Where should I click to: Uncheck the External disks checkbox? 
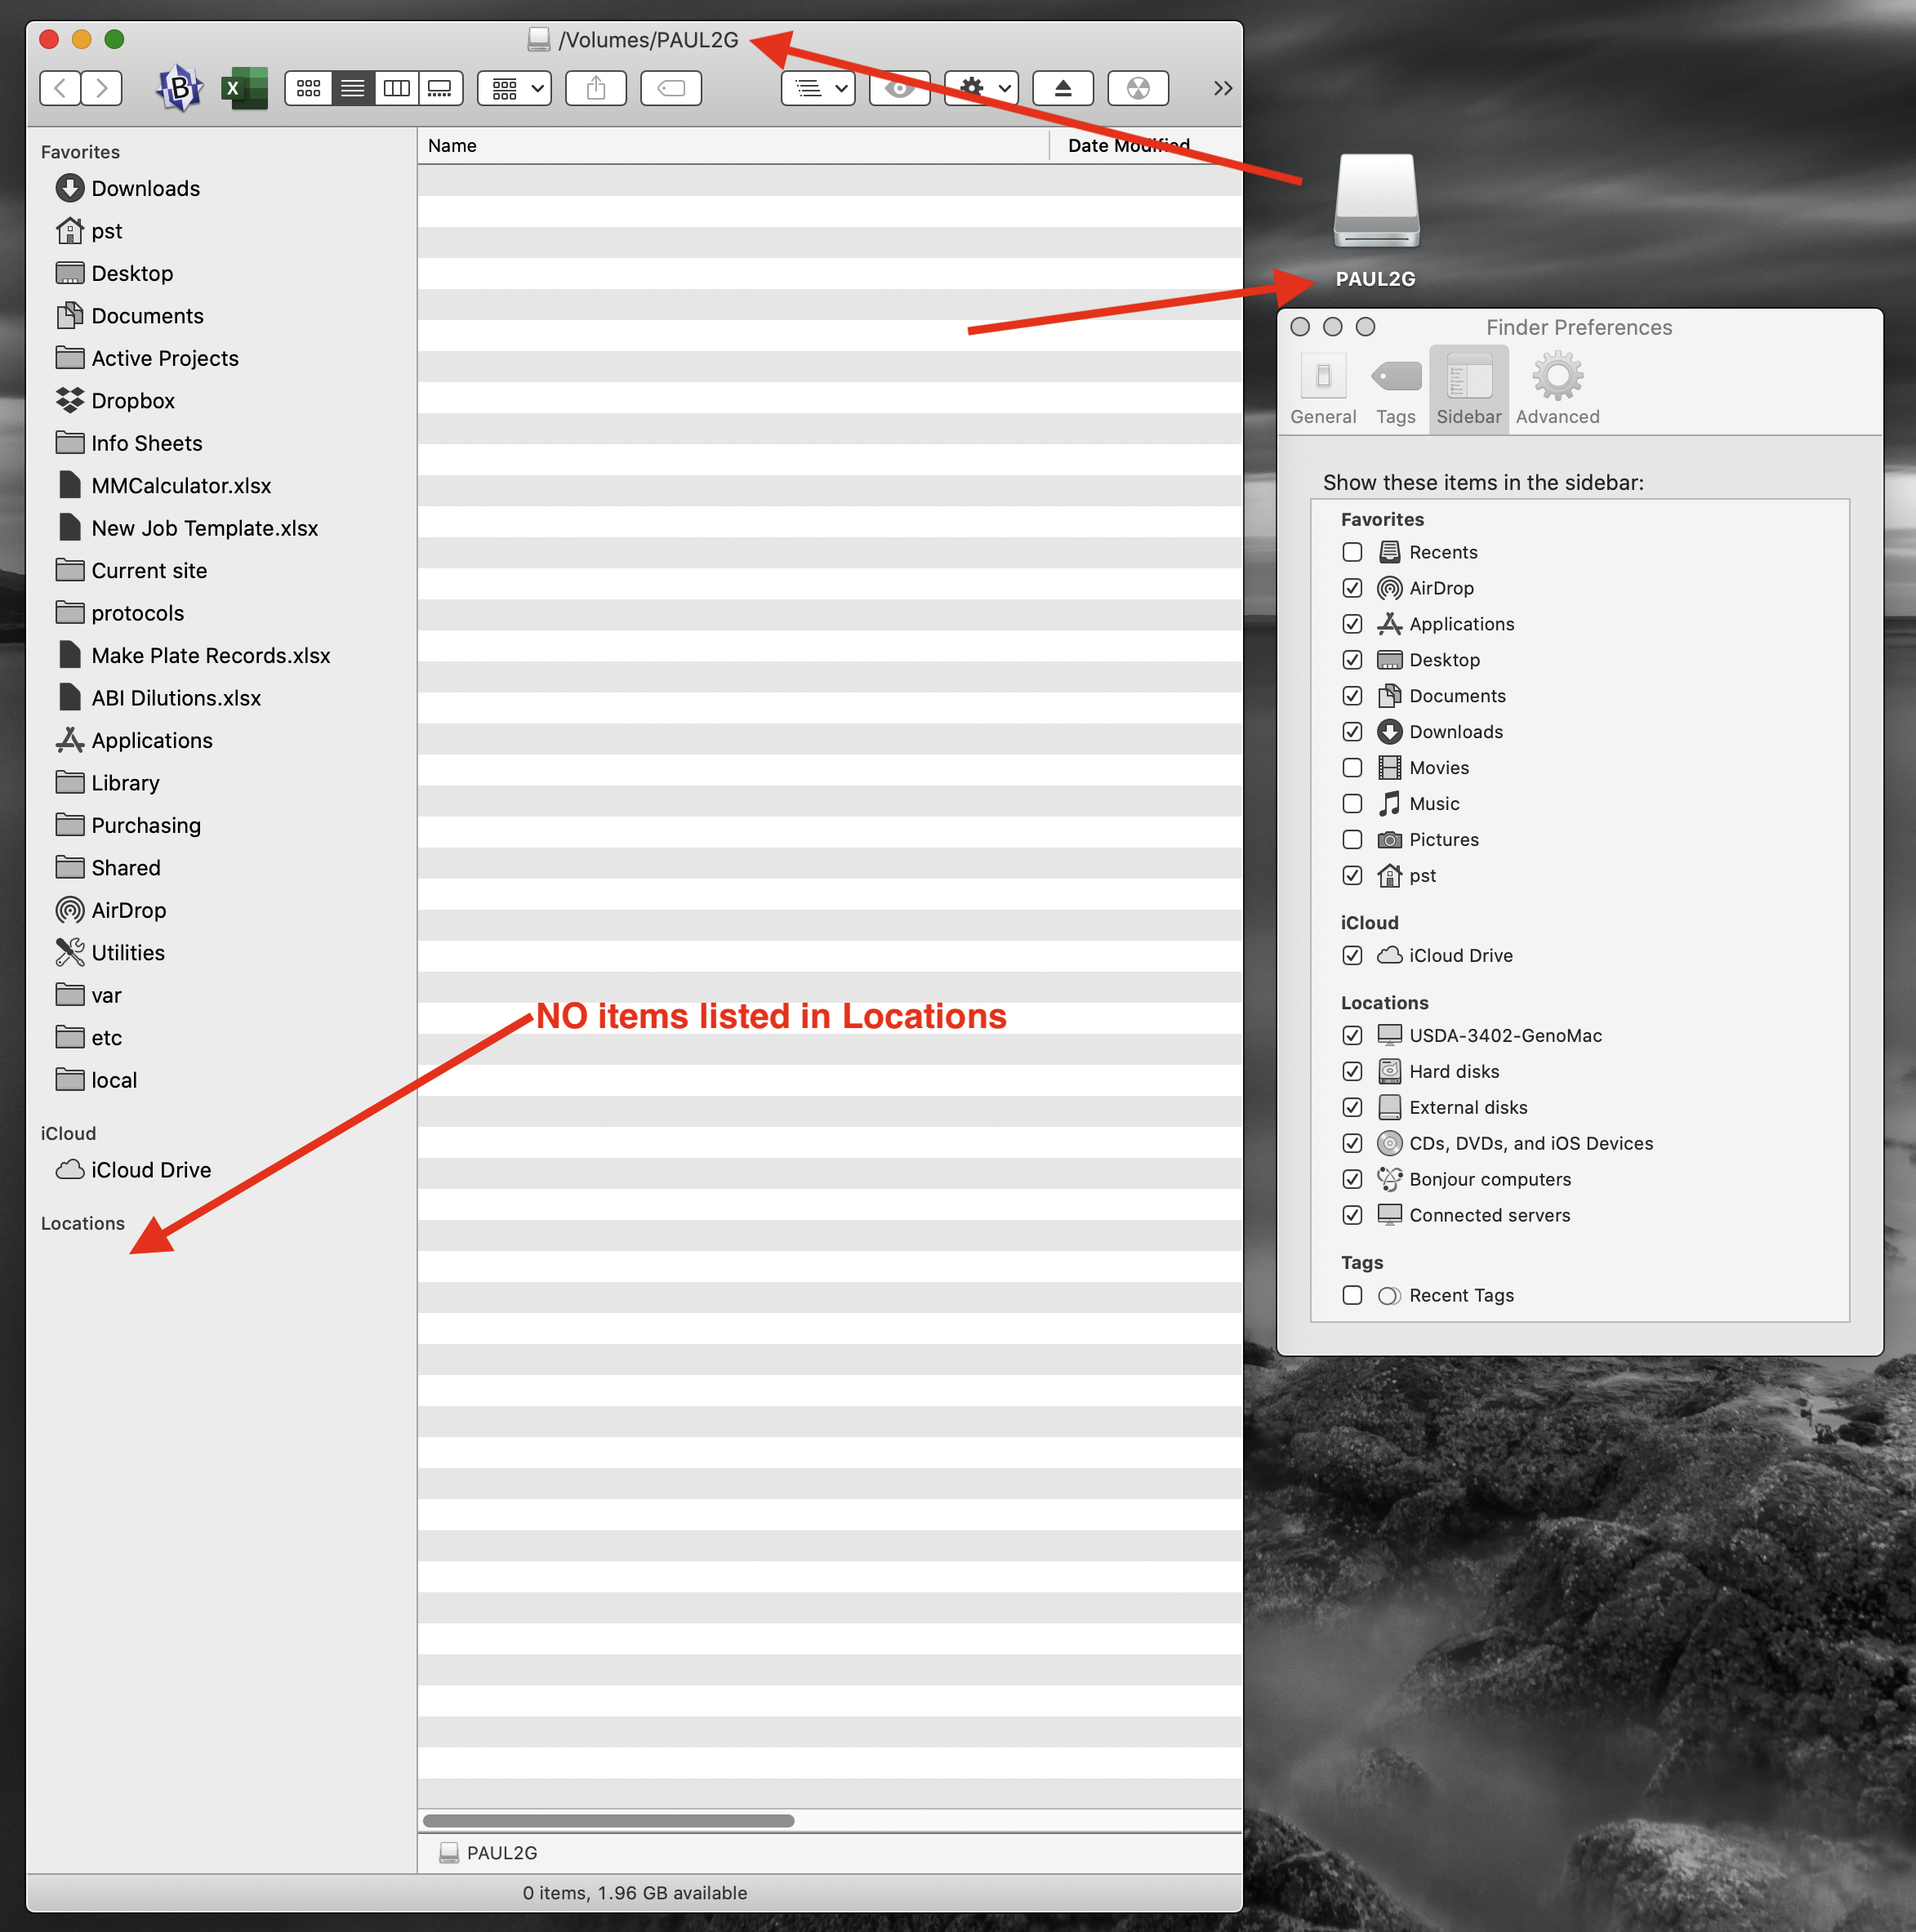[1352, 1107]
